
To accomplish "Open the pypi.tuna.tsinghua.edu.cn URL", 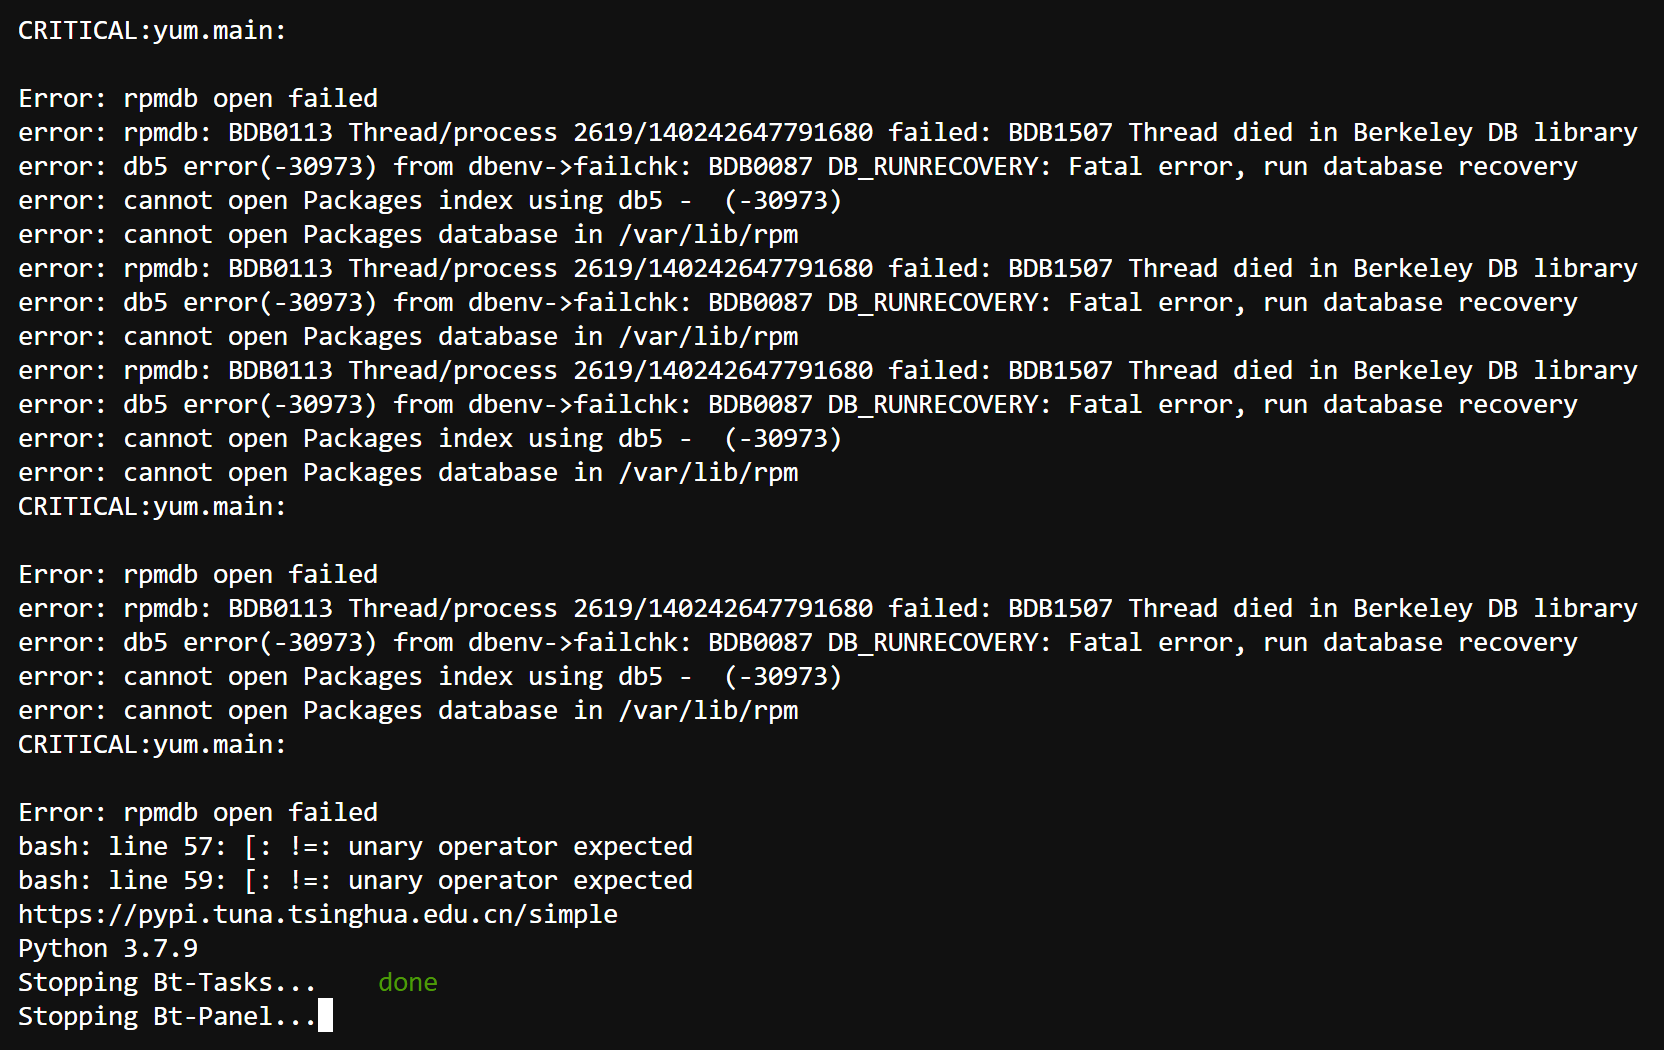I will (x=317, y=915).
